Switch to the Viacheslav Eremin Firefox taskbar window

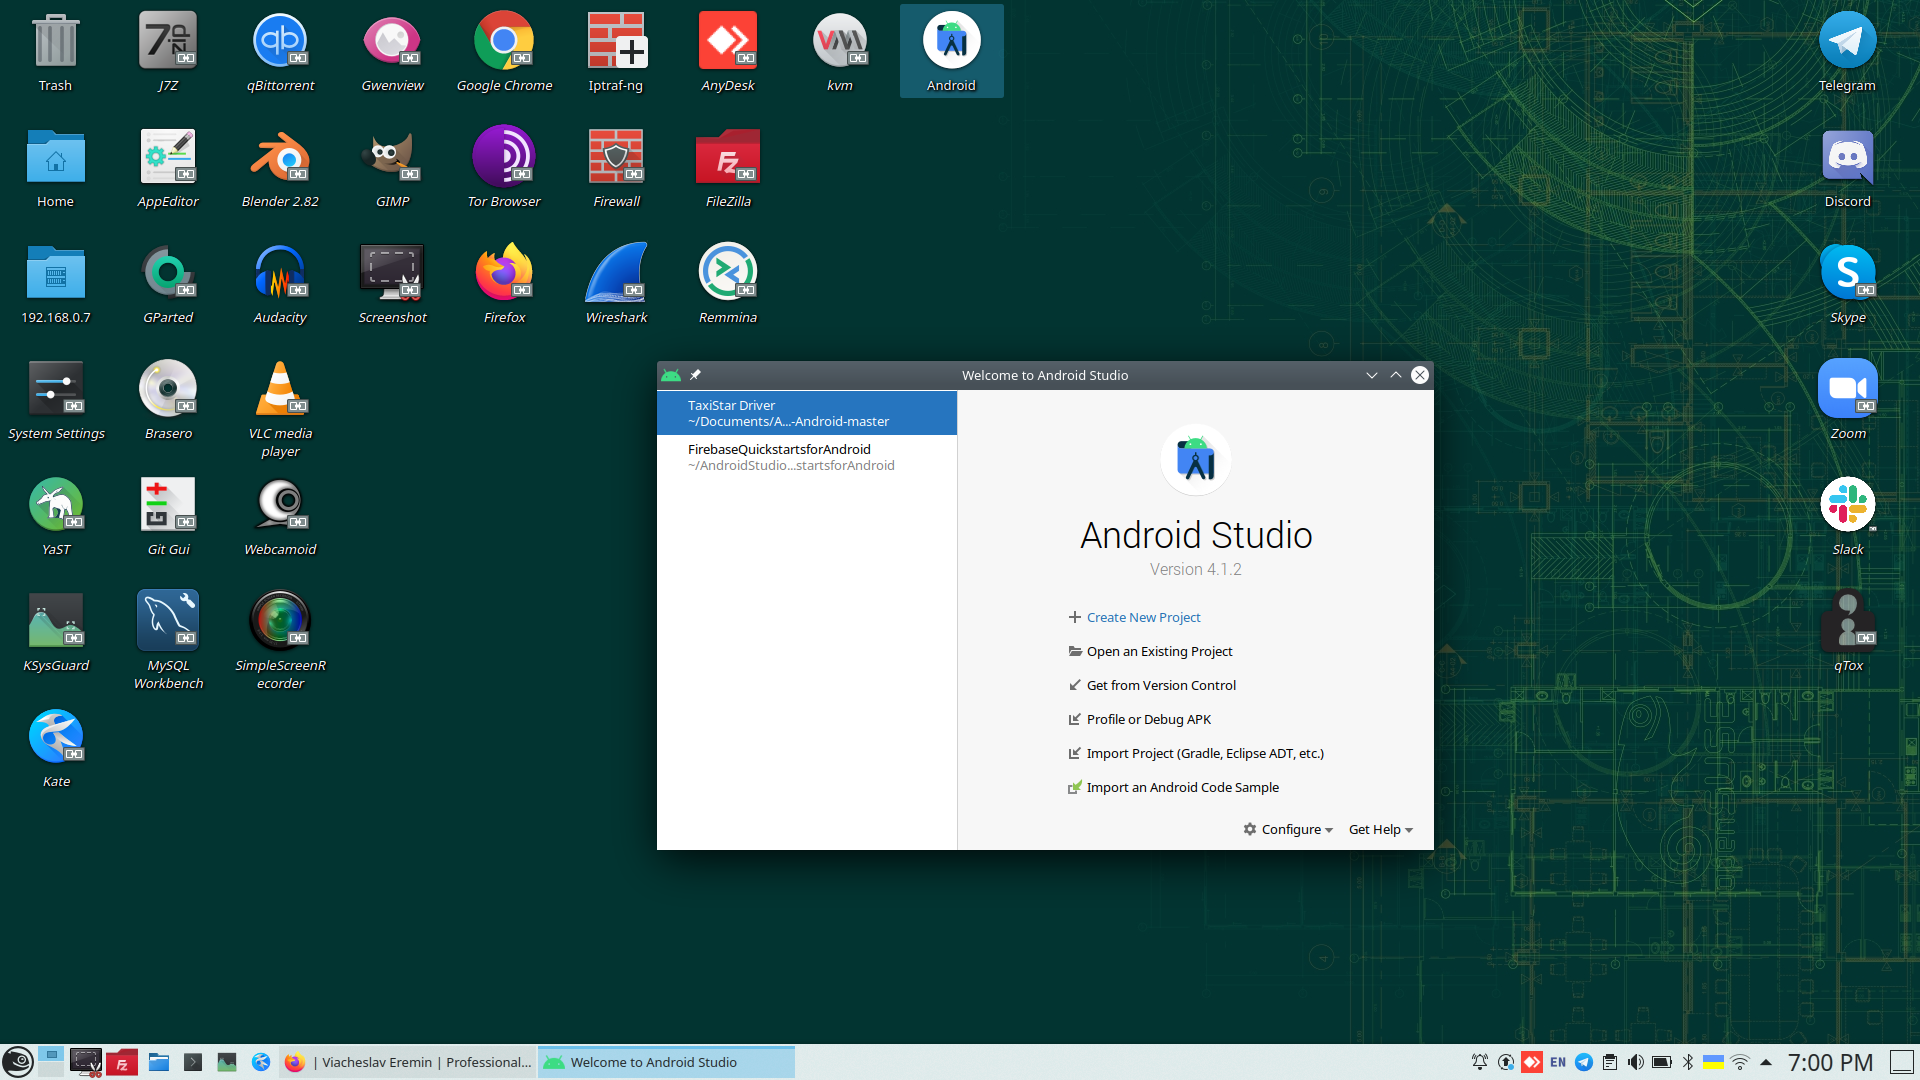coord(410,1062)
